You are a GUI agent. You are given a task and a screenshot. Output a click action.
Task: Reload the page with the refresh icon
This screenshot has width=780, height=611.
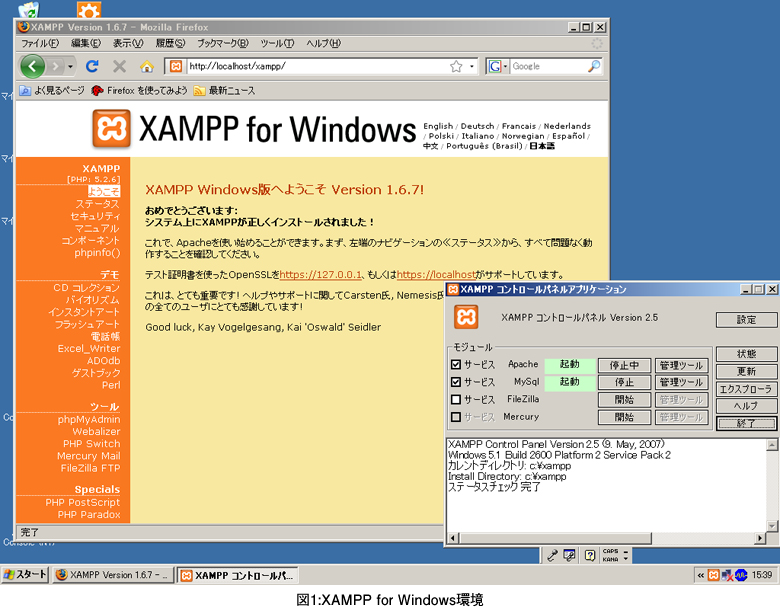(92, 66)
